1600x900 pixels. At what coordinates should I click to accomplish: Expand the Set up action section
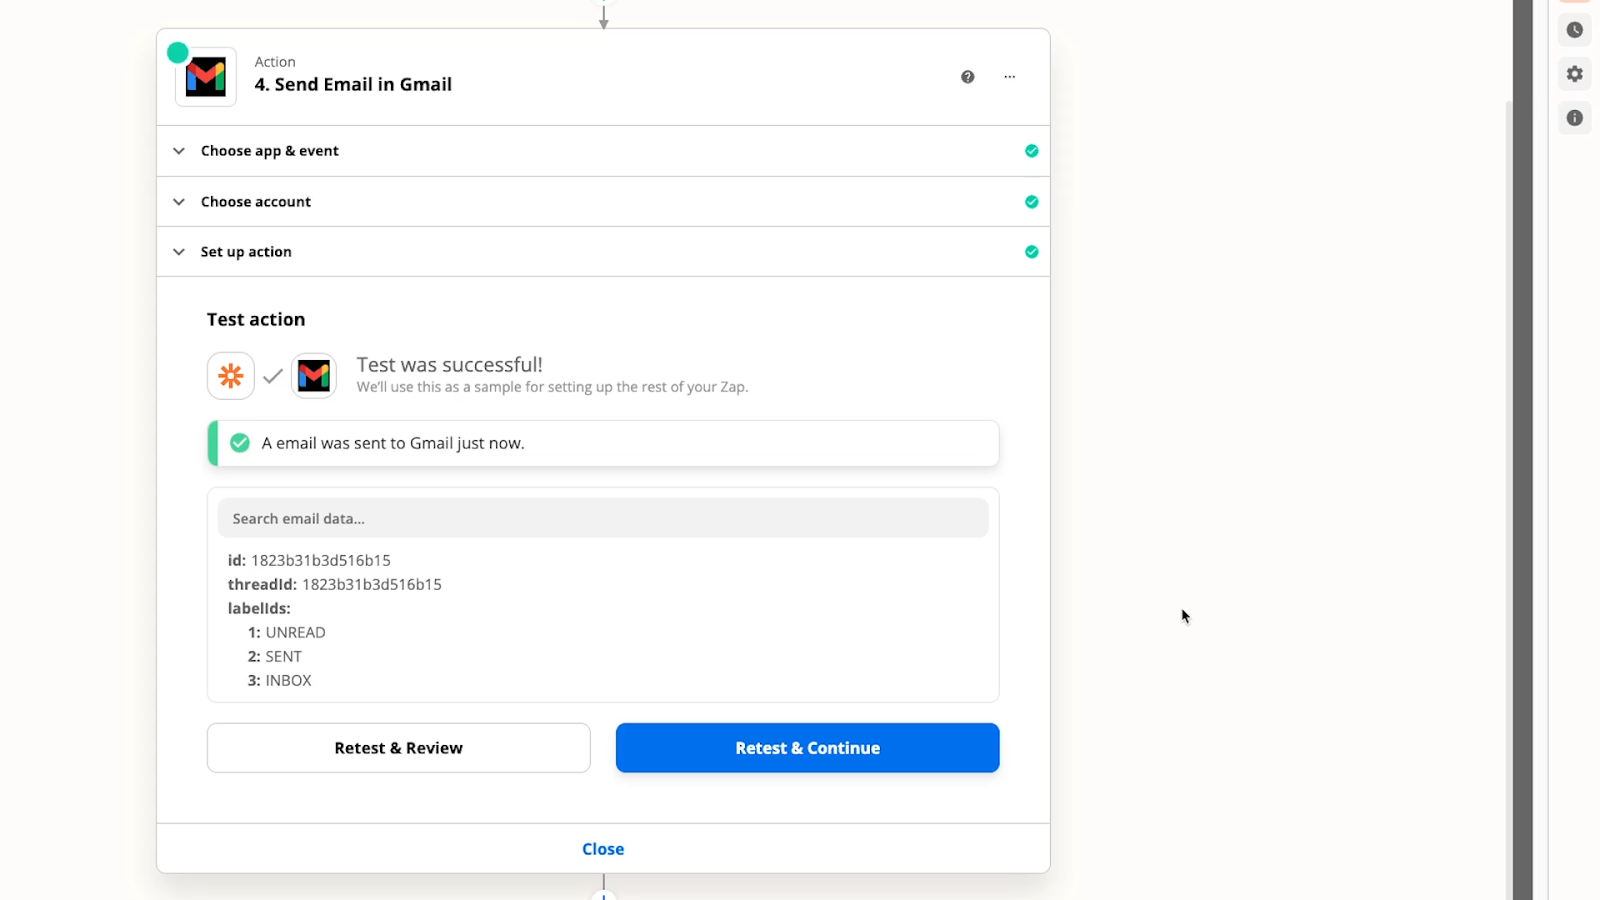click(x=603, y=252)
